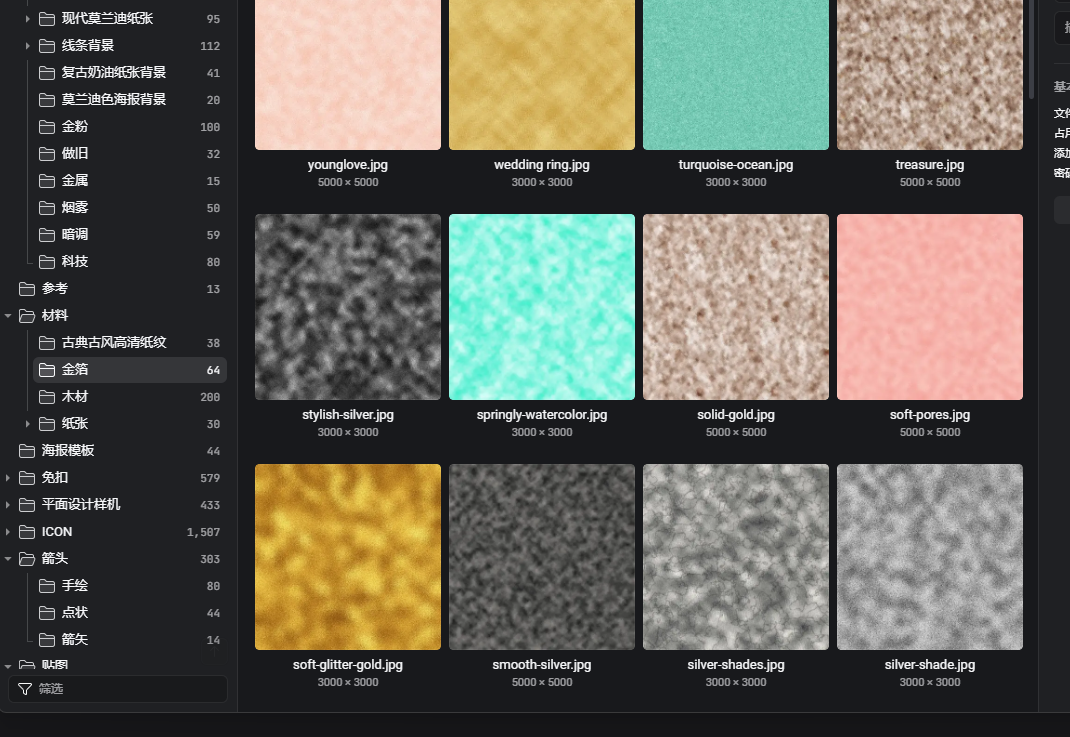Screen dimensions: 1070x737
Task: Pick the treasure.jpg speckled thumbnail
Action: [930, 74]
